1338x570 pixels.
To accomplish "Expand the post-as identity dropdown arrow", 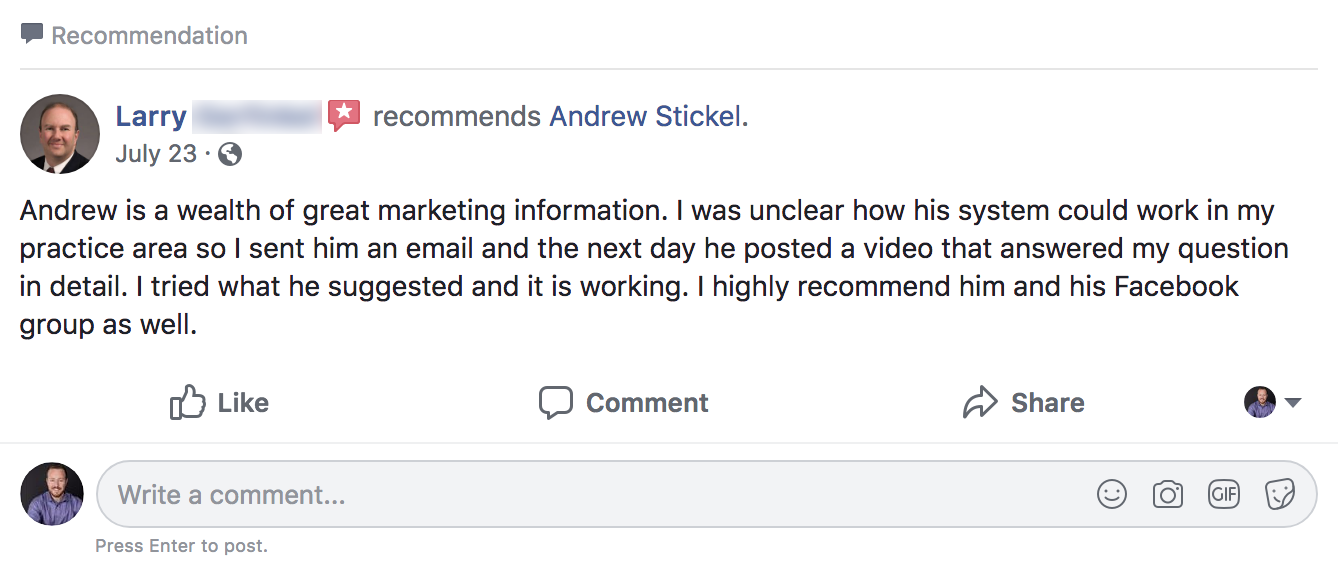I will 1293,403.
